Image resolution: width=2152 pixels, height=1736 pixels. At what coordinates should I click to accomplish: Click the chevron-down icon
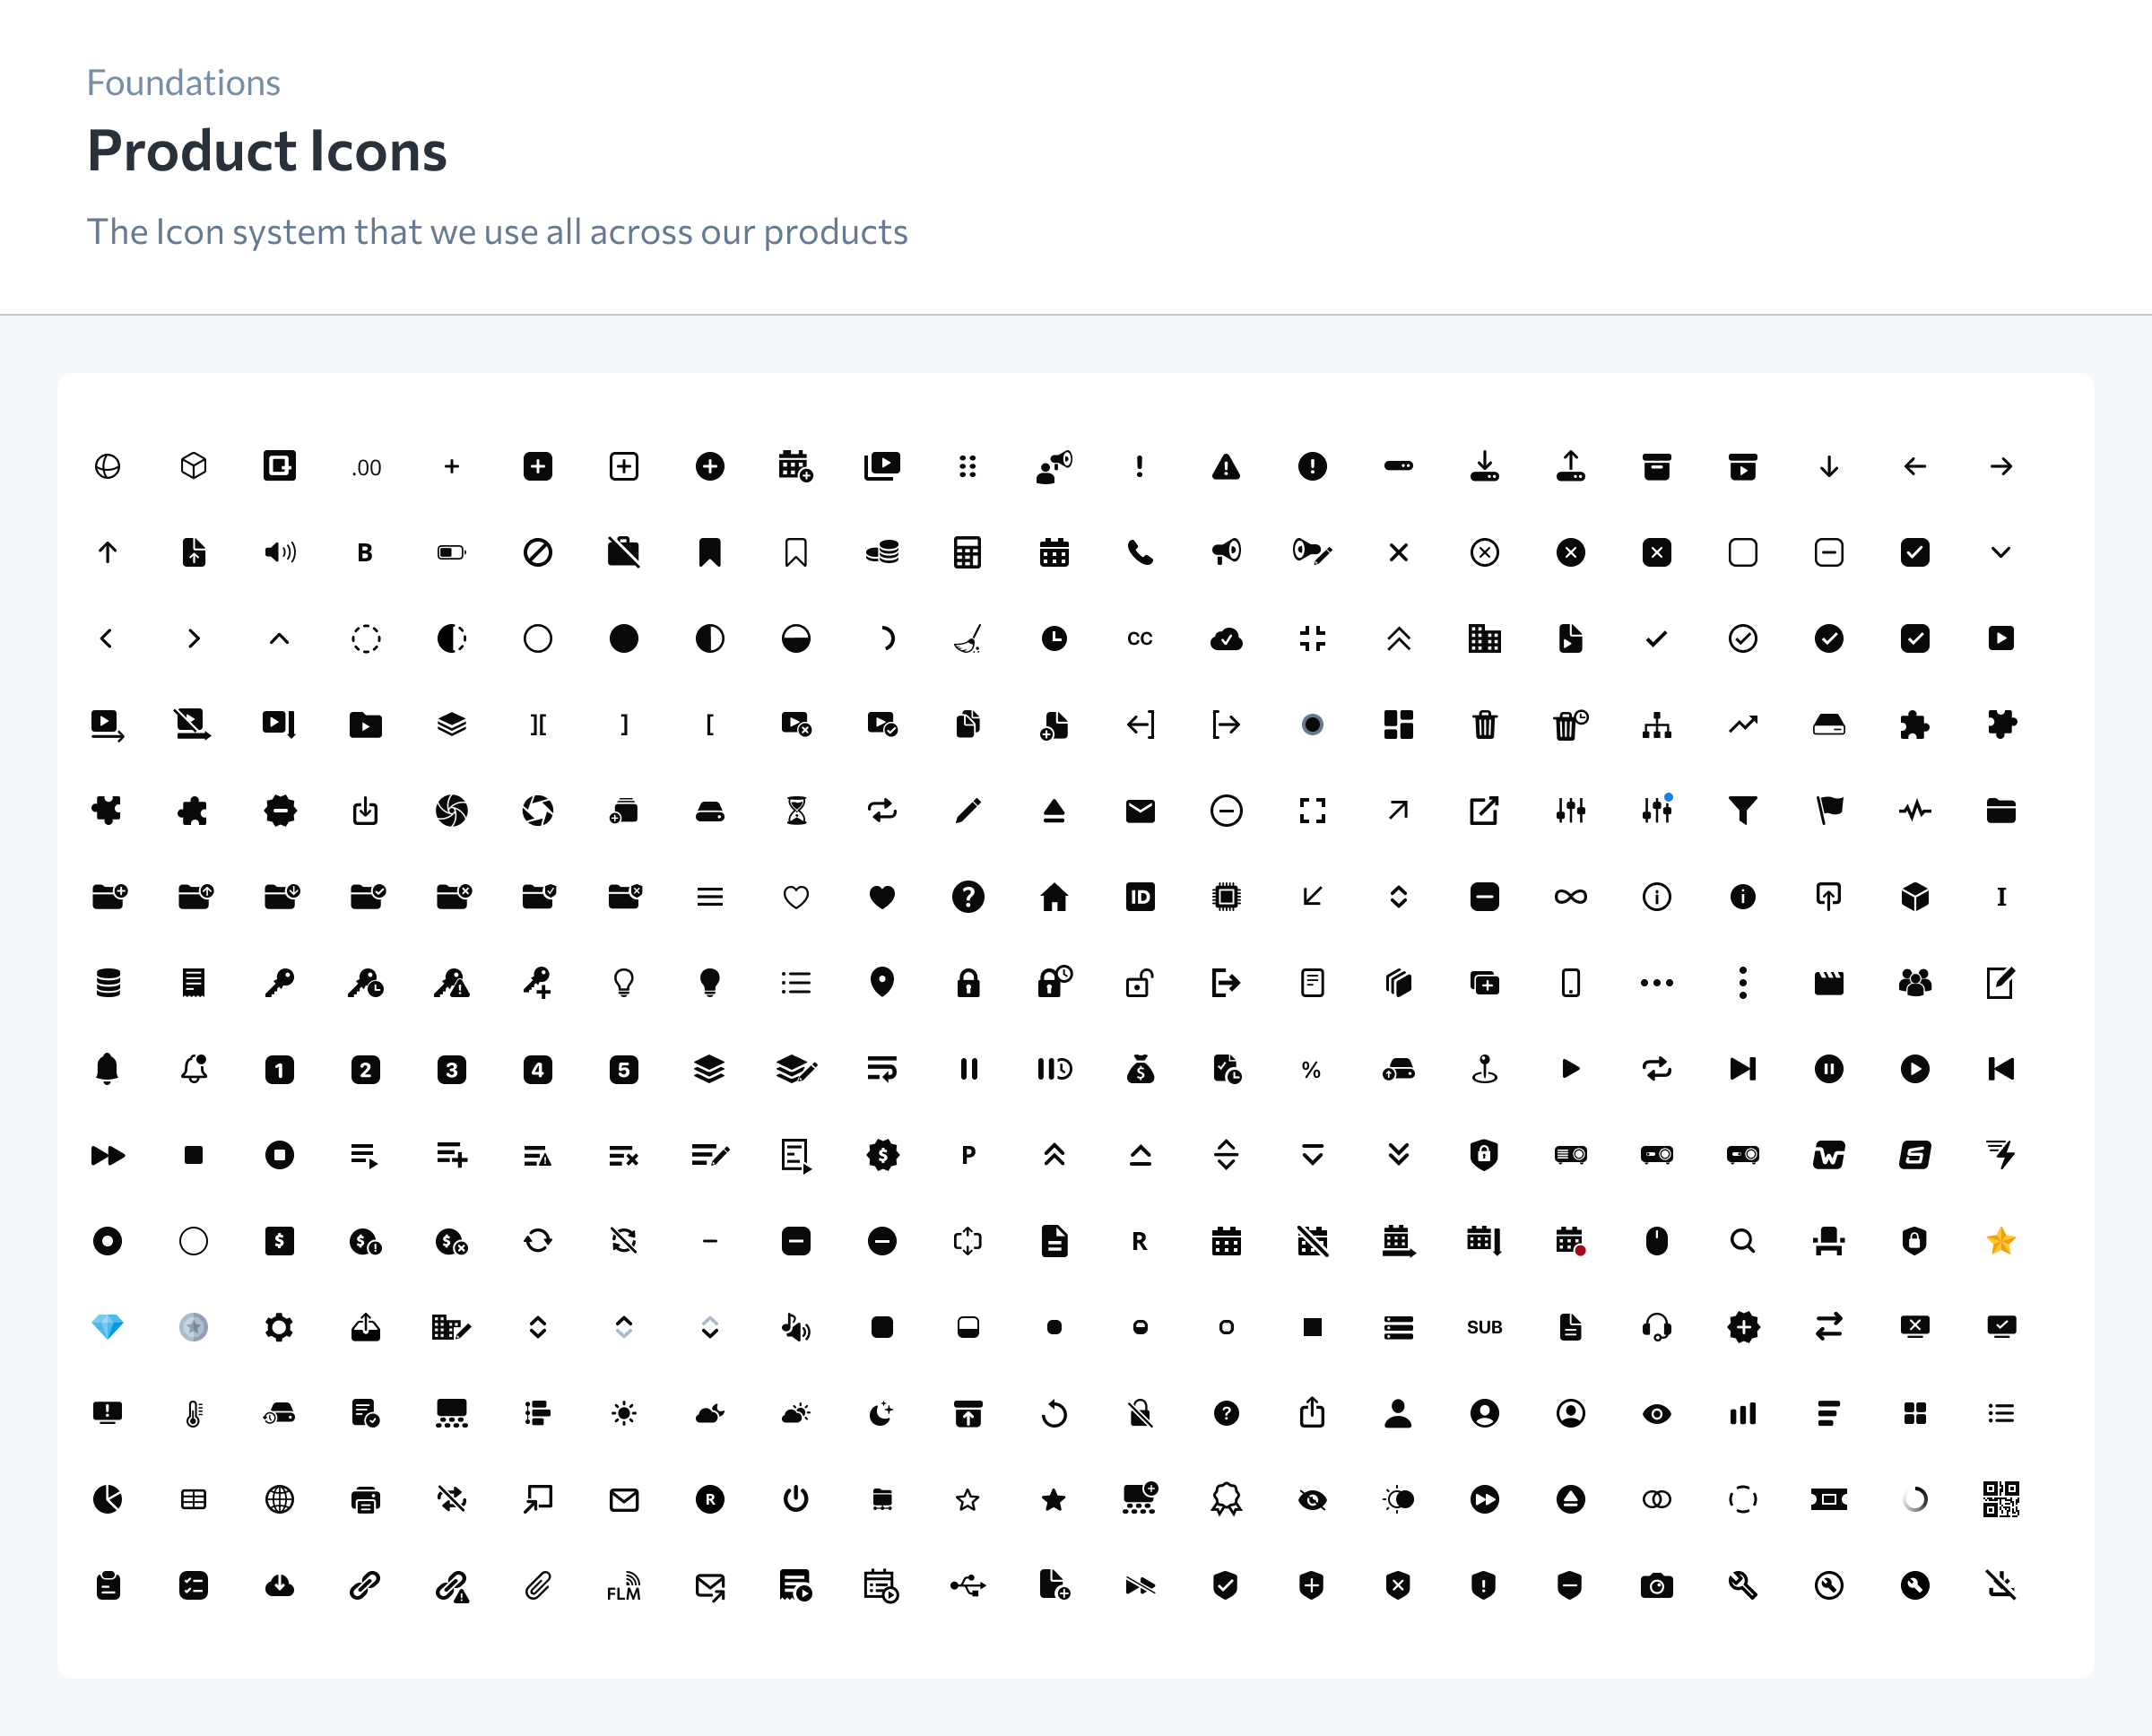[x=2002, y=552]
